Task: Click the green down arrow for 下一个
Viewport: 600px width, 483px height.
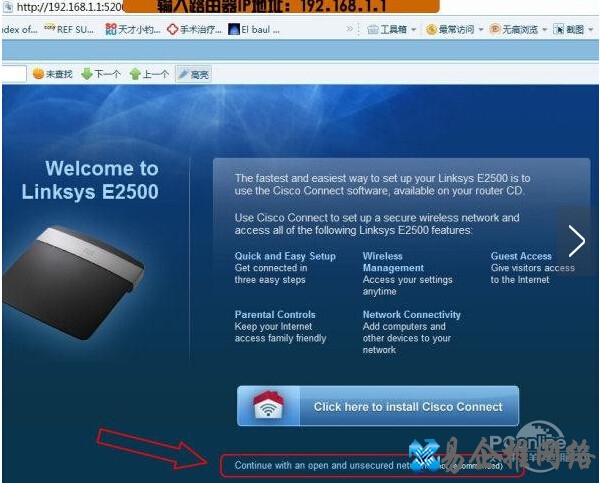Action: pyautogui.click(x=87, y=73)
